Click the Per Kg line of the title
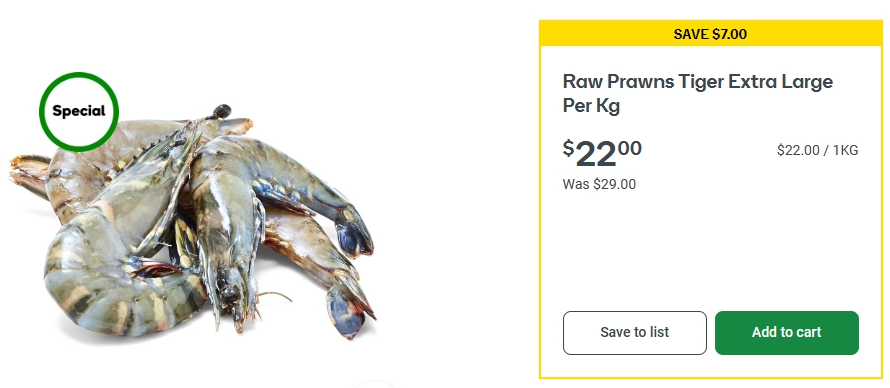Screen dimensions: 890x388 [591, 106]
